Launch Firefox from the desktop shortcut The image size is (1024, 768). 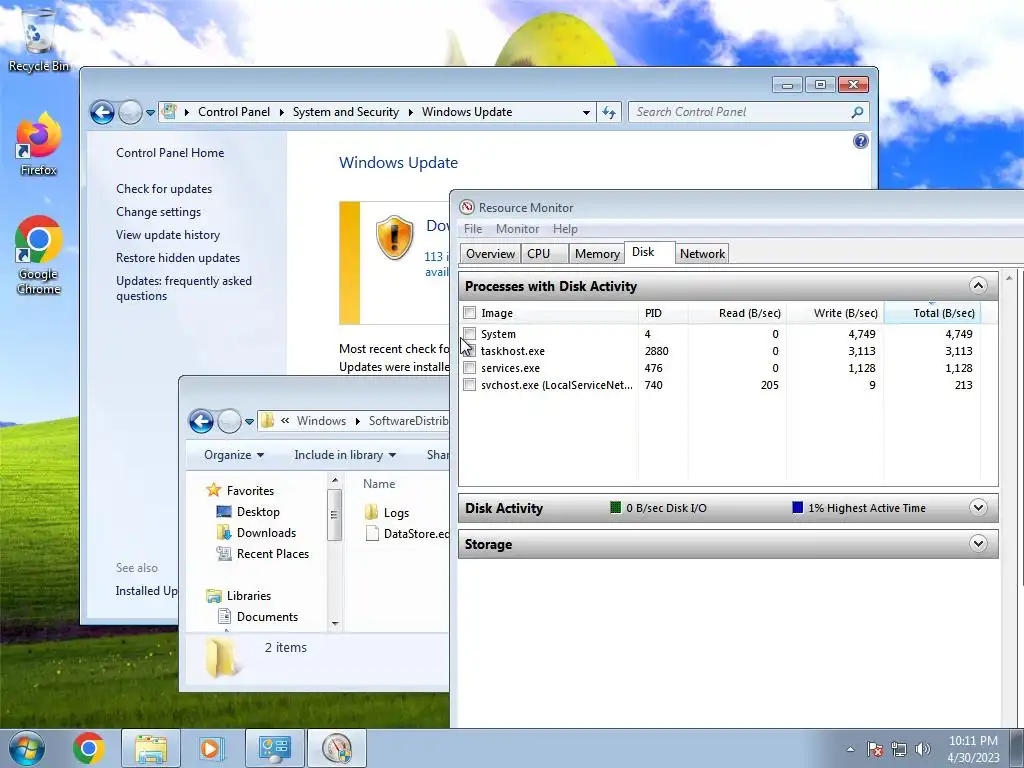pos(38,145)
